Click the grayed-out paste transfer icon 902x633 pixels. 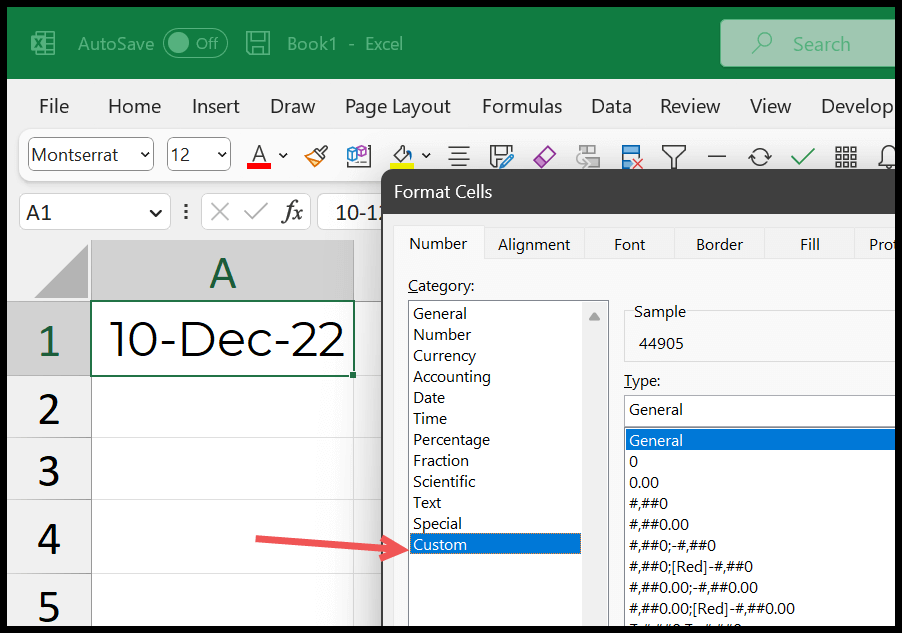pyautogui.click(x=588, y=156)
